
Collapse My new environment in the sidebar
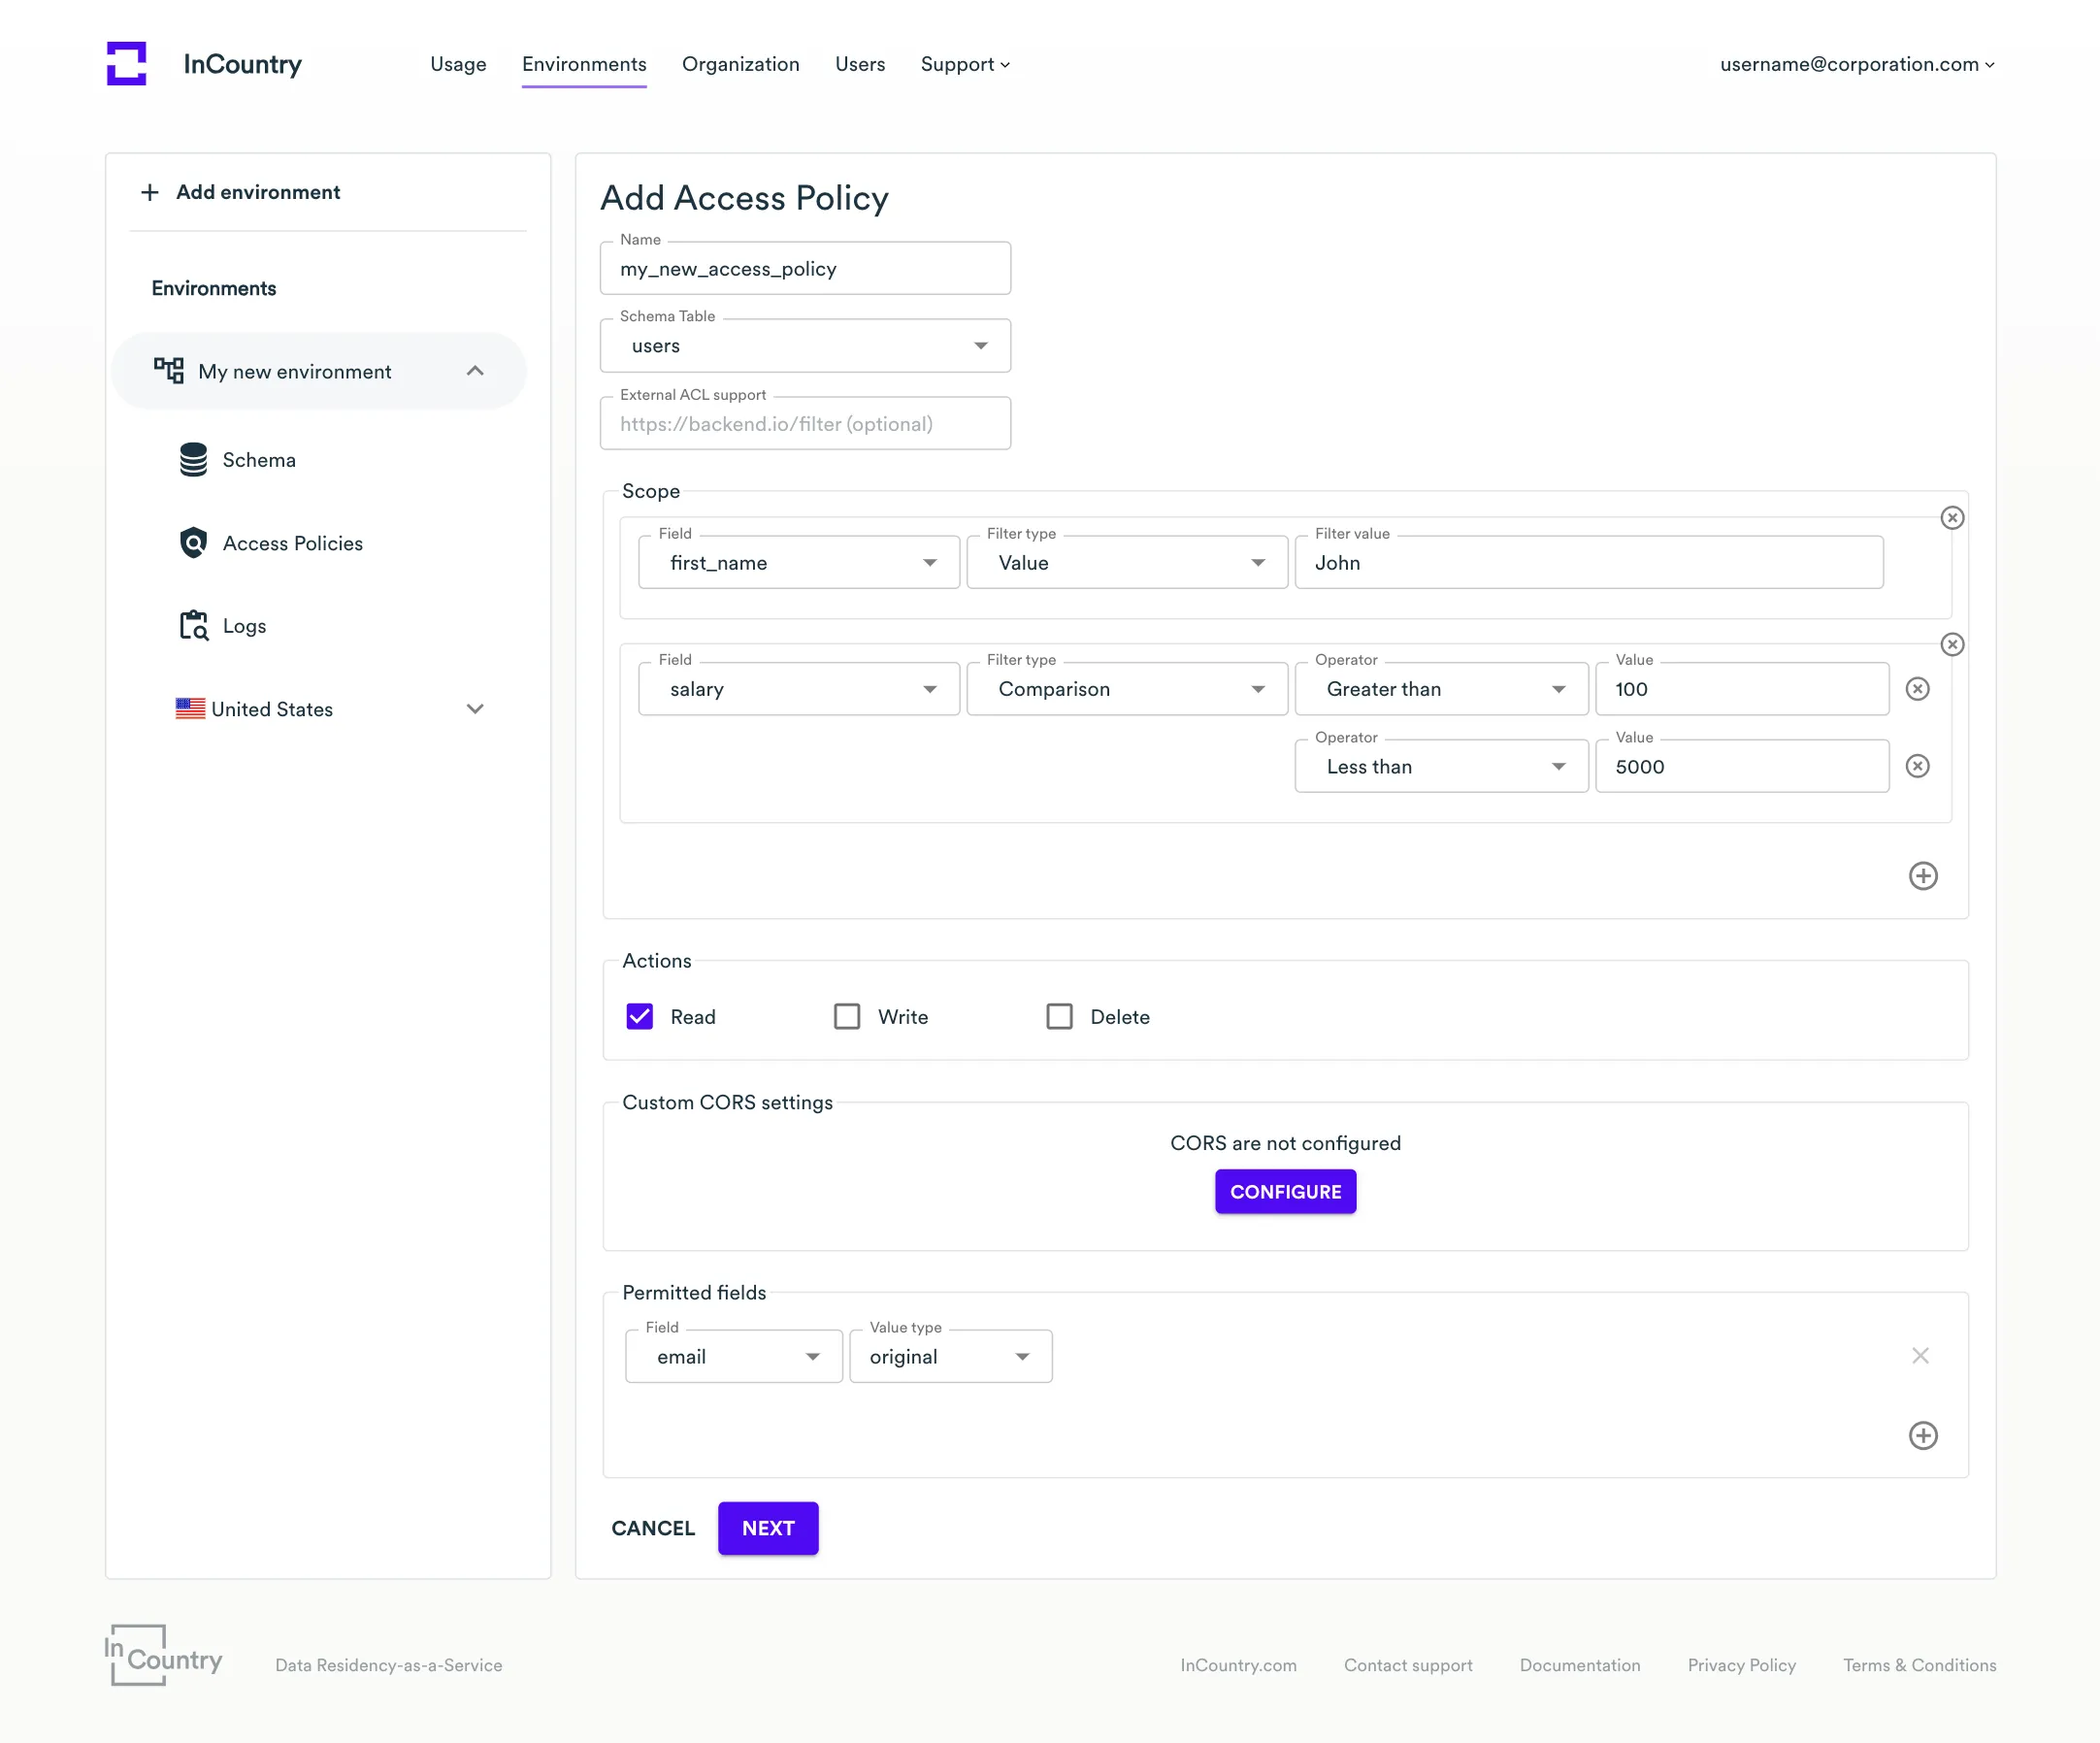click(475, 370)
